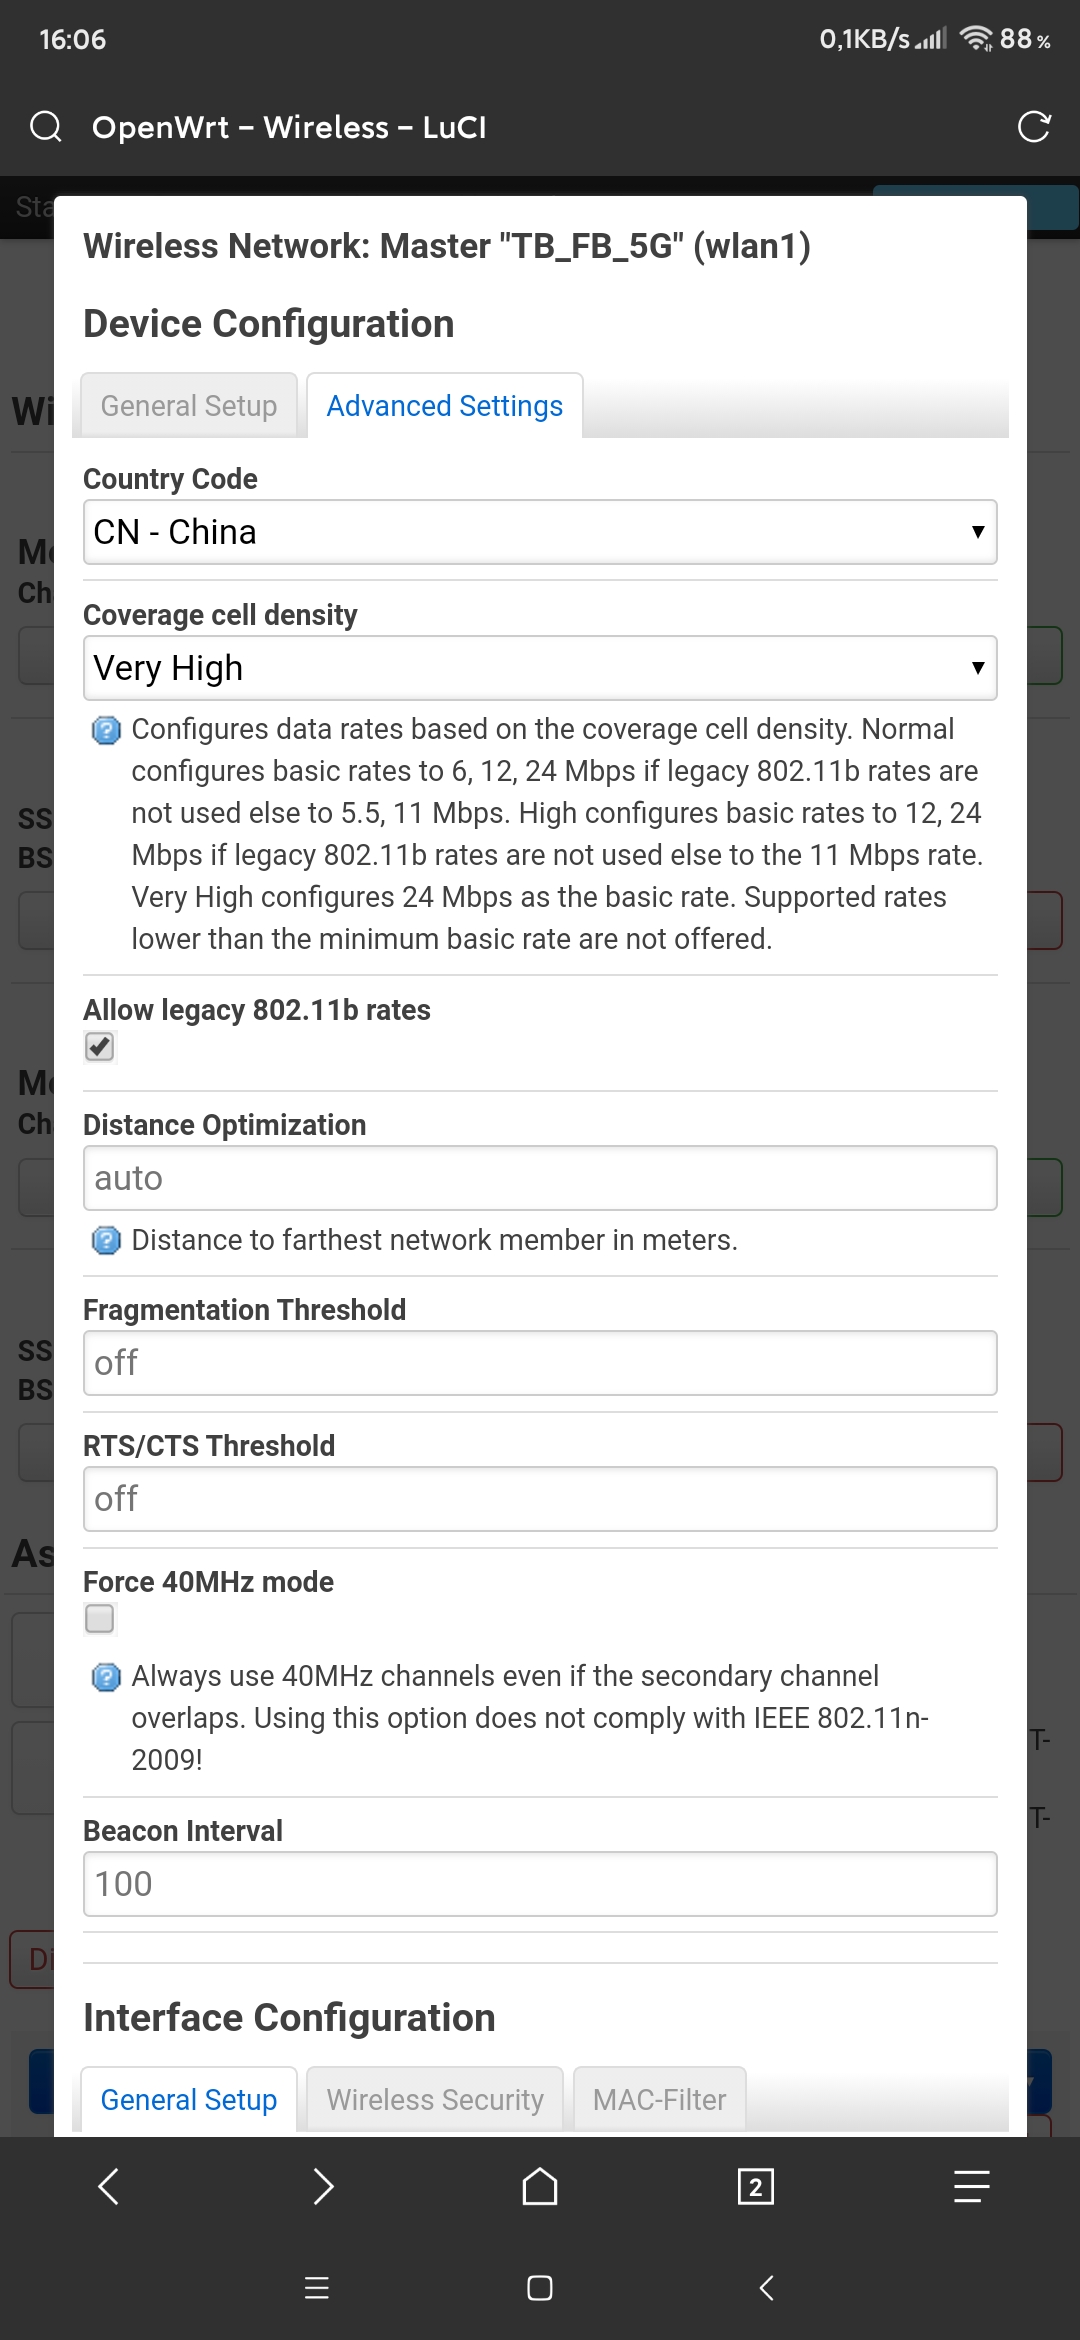Screen dimensions: 1080x2340
Task: Open the Country Code dropdown
Action: point(540,532)
